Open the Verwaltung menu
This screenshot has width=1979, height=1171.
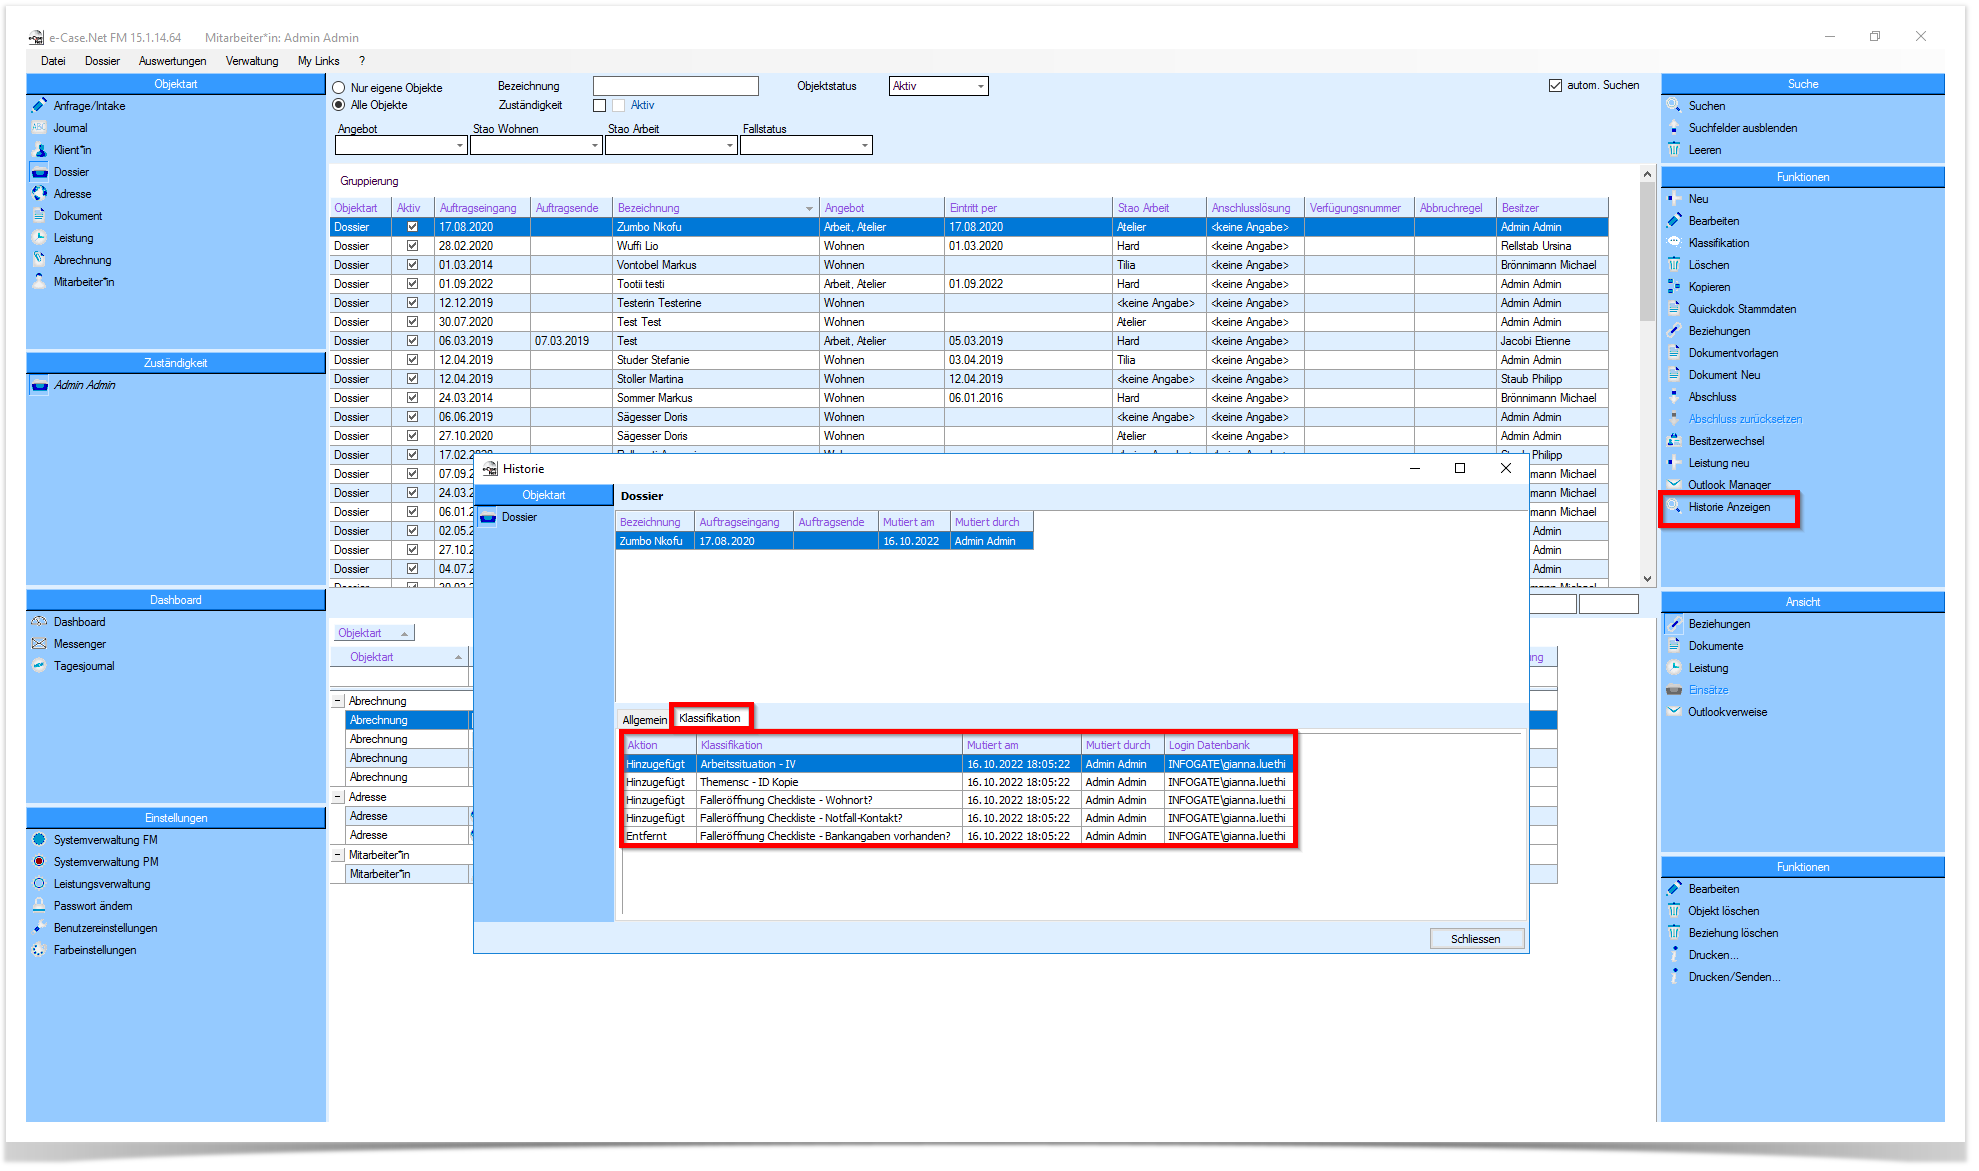coord(252,61)
